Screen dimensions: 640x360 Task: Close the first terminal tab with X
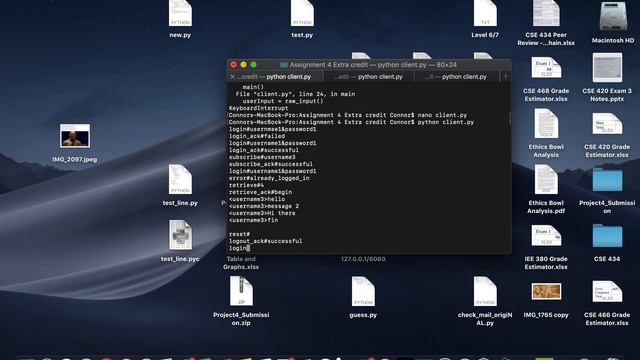233,77
